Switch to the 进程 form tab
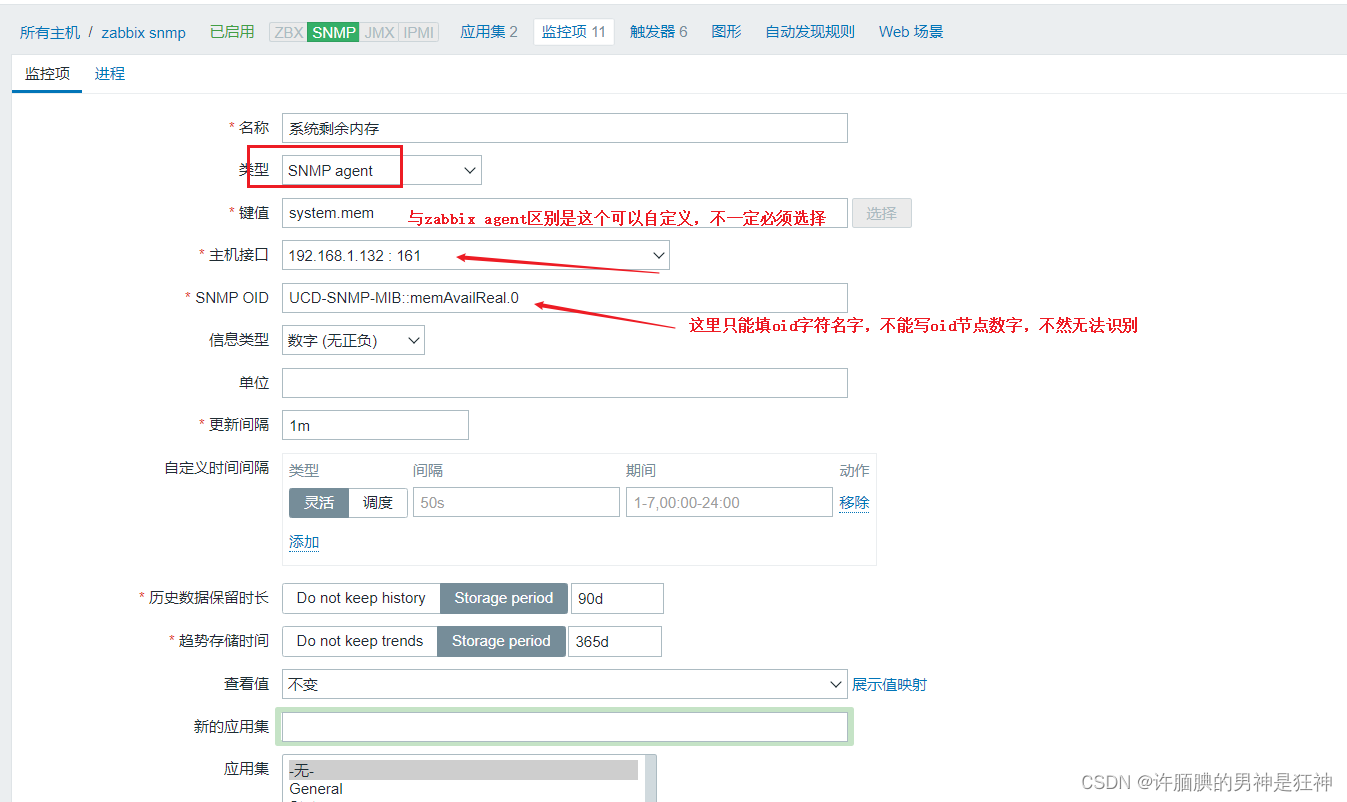The image size is (1347, 802). pos(110,74)
